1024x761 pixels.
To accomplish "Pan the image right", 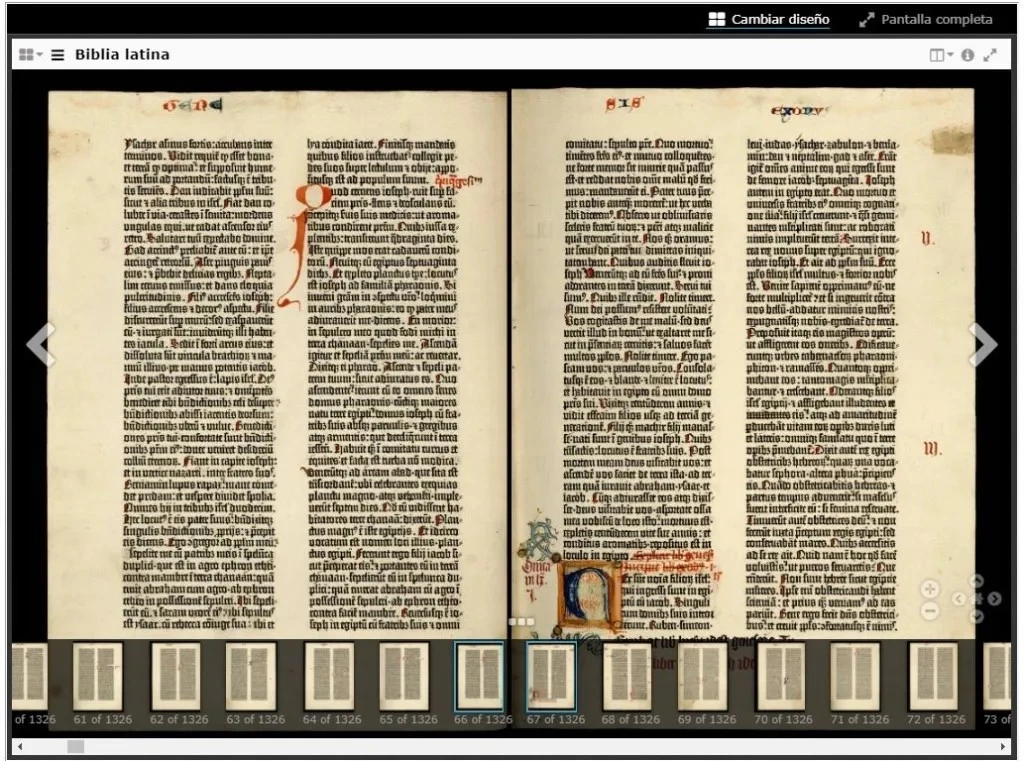I will pos(995,598).
